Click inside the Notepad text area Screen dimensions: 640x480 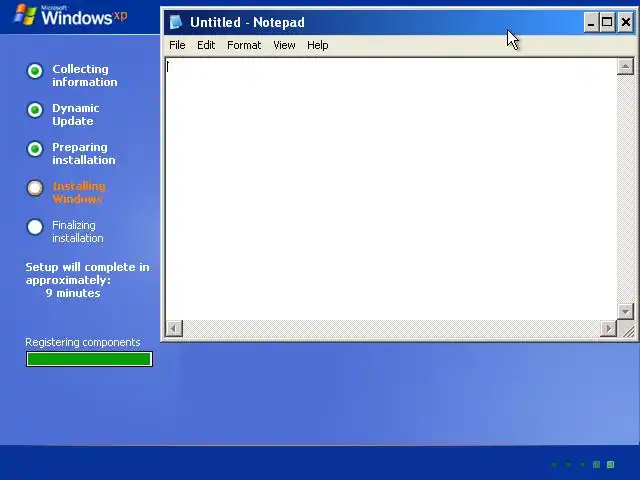tap(391, 189)
